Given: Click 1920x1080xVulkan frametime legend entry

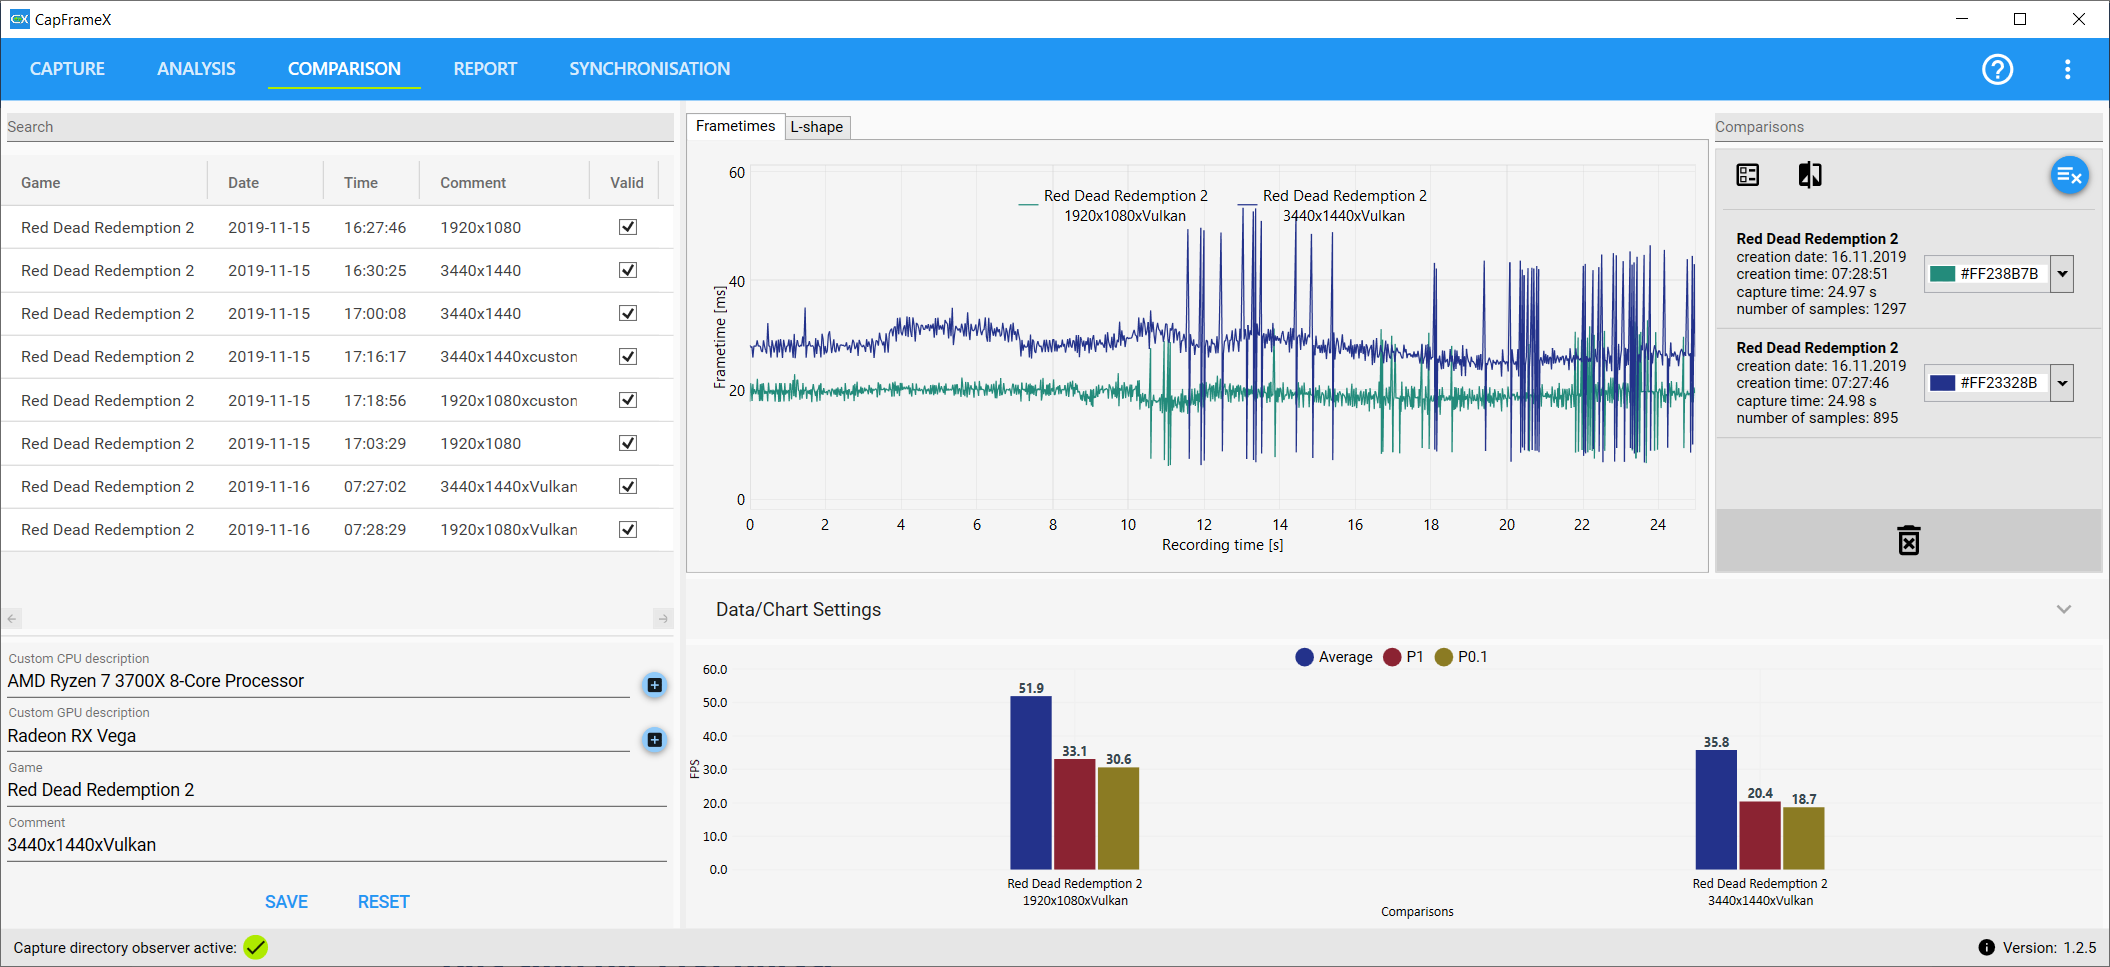Looking at the screenshot, I should pos(1113,206).
